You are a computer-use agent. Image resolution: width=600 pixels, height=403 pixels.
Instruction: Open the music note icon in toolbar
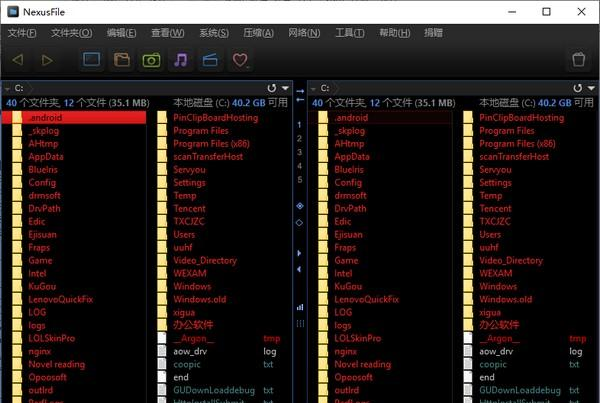tap(180, 60)
